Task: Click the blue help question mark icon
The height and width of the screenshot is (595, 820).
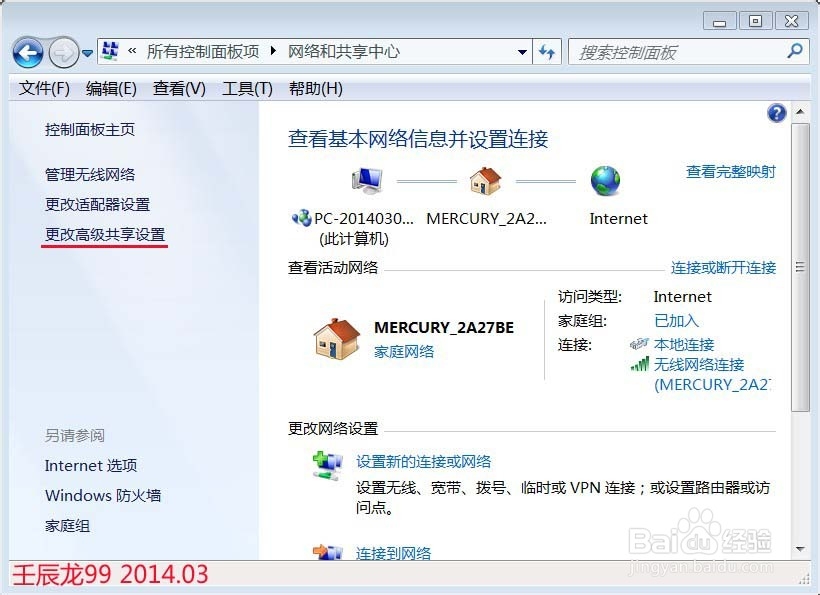Action: click(x=777, y=112)
